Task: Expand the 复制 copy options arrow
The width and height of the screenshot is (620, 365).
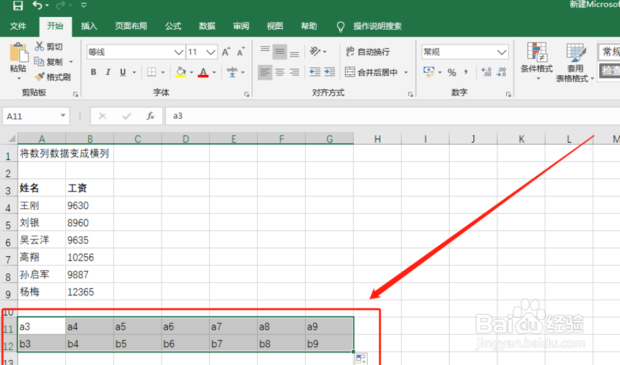Action: (71, 62)
